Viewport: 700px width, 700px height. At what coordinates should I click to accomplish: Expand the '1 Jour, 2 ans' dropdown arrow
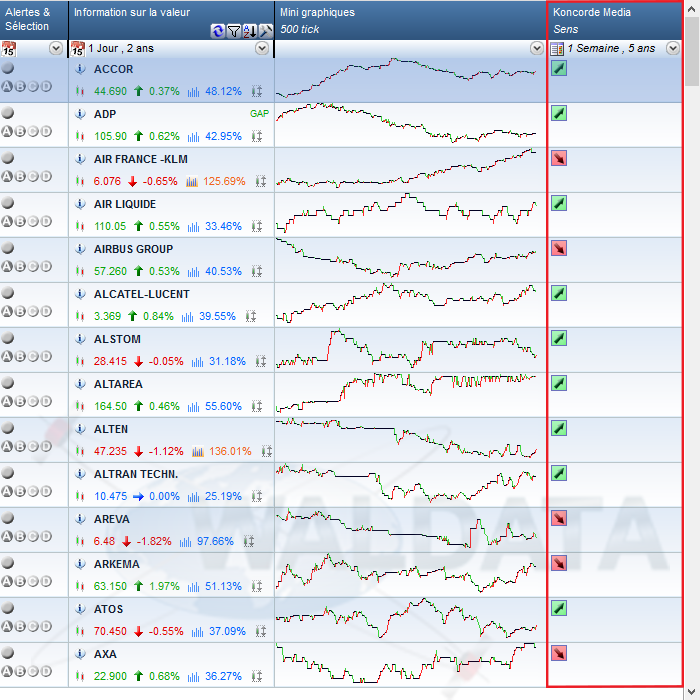tap(262, 48)
